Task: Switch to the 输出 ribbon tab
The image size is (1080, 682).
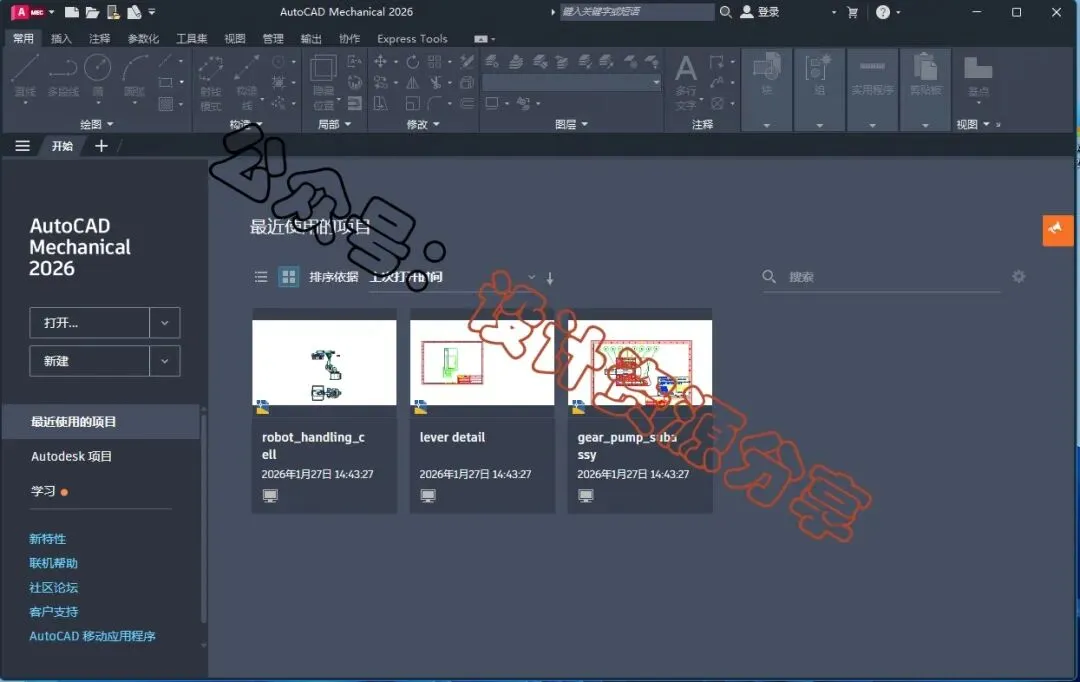Action: [311, 39]
